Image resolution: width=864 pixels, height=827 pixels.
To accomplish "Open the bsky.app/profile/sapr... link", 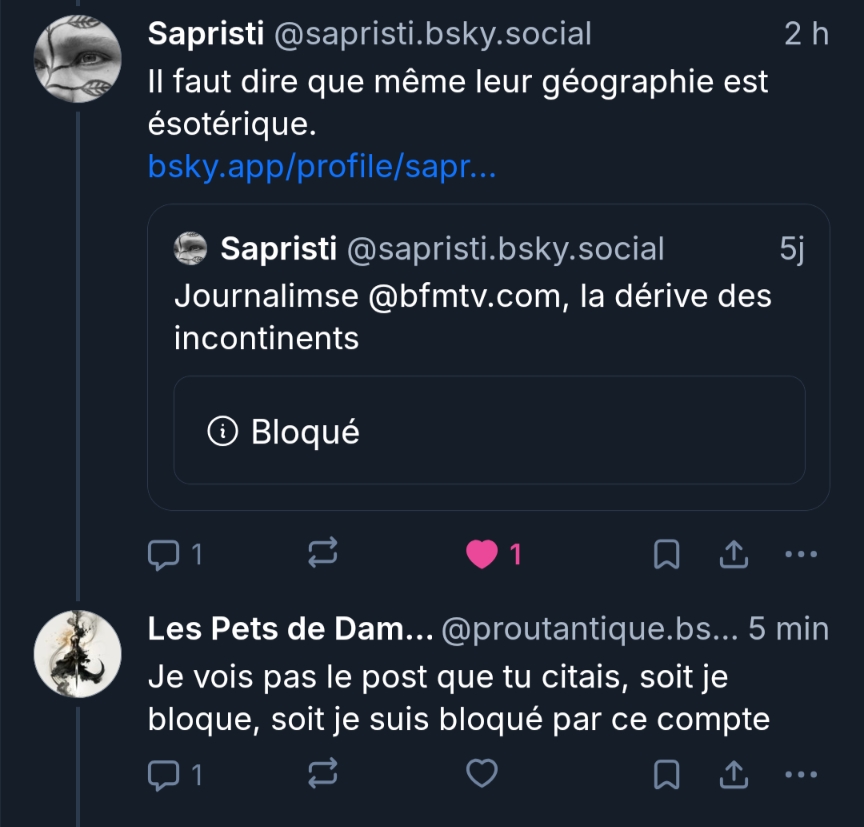I will tap(322, 166).
